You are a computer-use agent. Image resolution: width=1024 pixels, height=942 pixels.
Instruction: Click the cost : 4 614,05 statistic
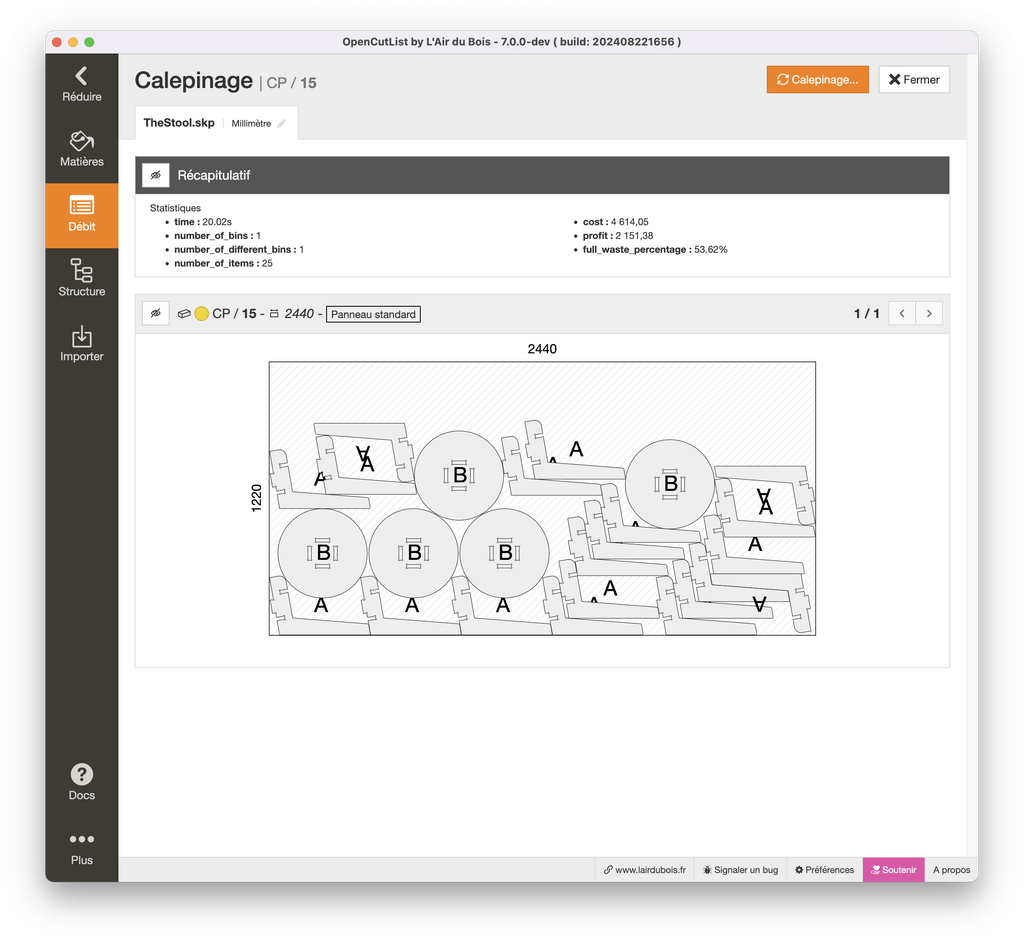tap(615, 222)
